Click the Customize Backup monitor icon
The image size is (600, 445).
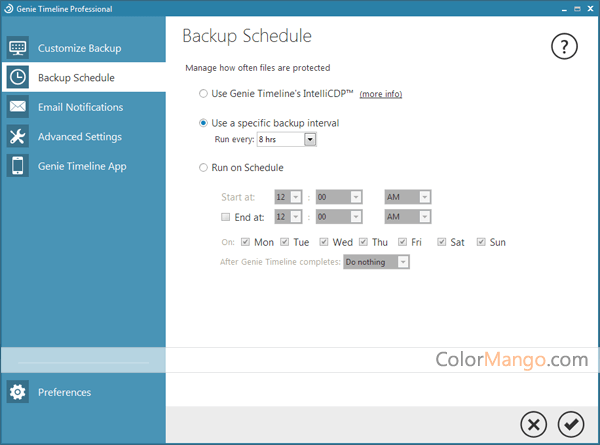18,48
